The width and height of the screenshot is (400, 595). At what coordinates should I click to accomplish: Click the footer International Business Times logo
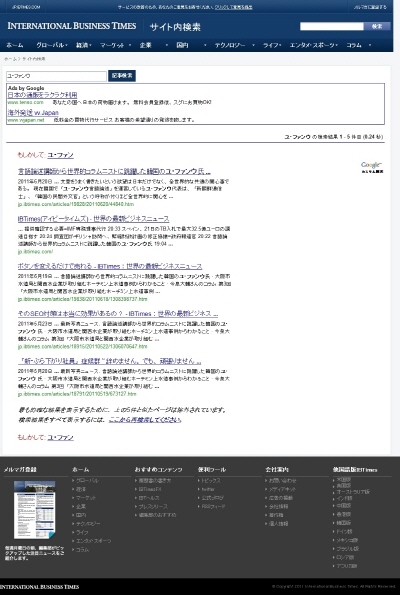[x=39, y=587]
